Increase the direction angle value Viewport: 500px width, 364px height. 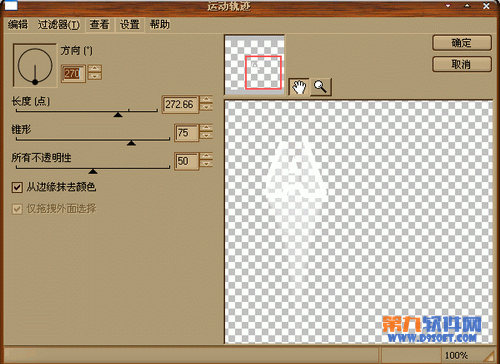coord(95,69)
